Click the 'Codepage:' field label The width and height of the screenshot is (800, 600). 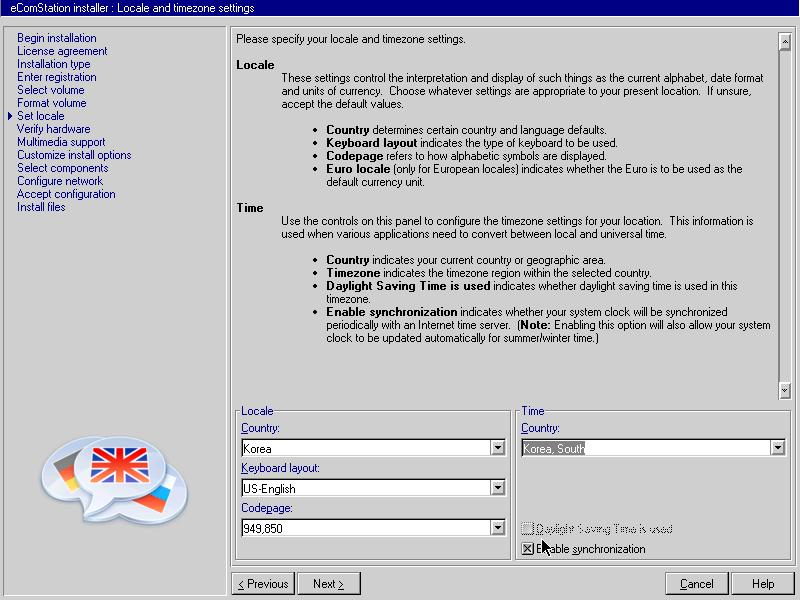267,508
